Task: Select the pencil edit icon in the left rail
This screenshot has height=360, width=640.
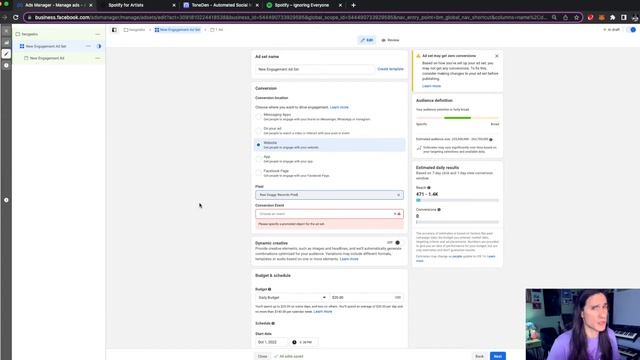Action: [6, 53]
